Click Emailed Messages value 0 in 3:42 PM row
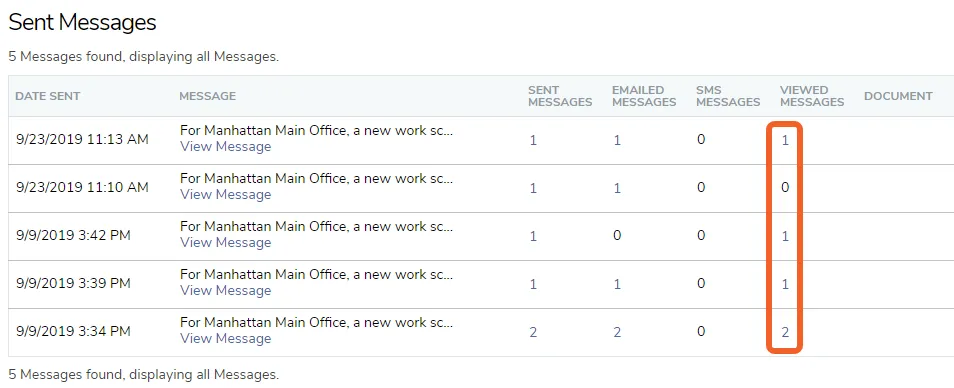The height and width of the screenshot is (388, 954). tap(617, 236)
